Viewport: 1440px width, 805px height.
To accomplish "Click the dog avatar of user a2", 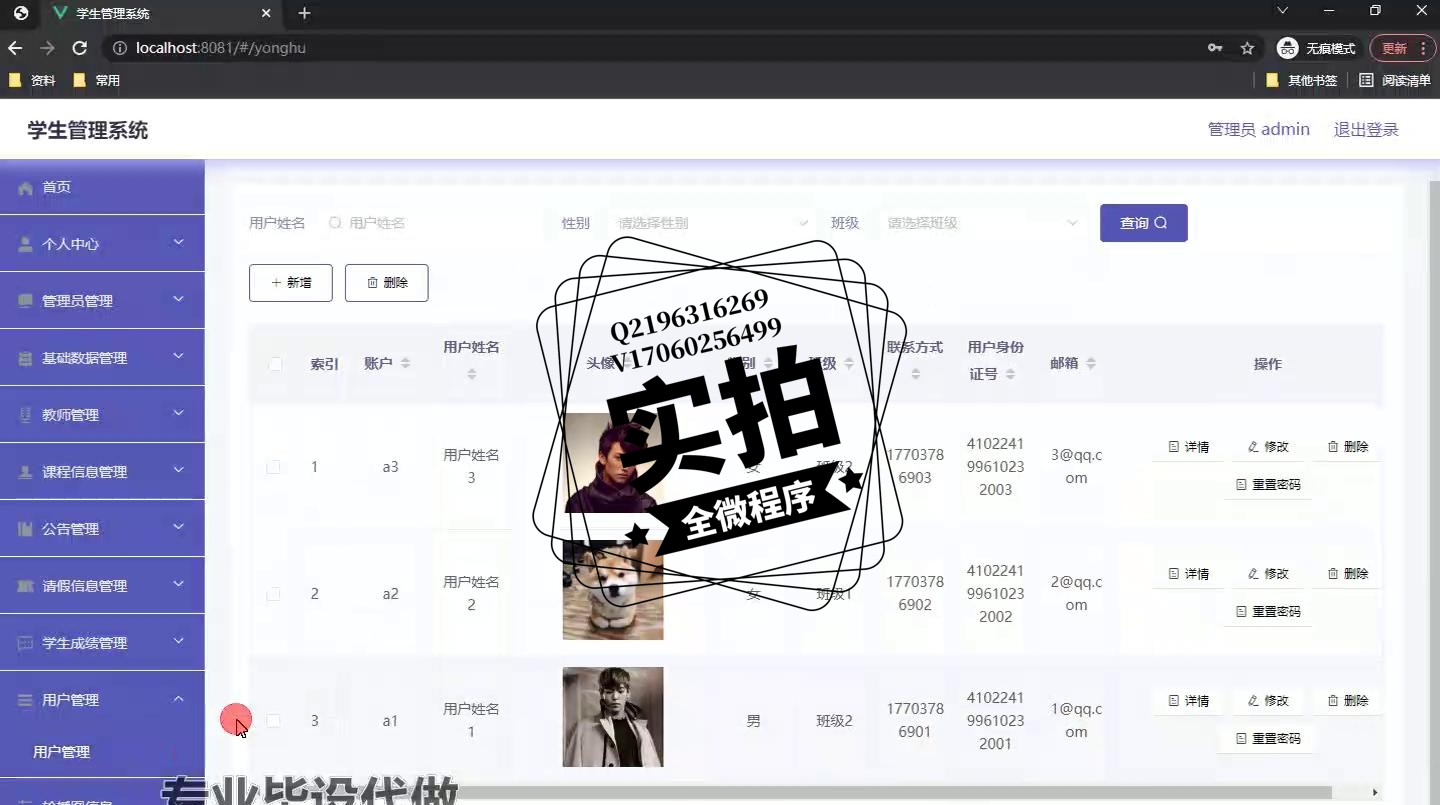I will point(613,590).
